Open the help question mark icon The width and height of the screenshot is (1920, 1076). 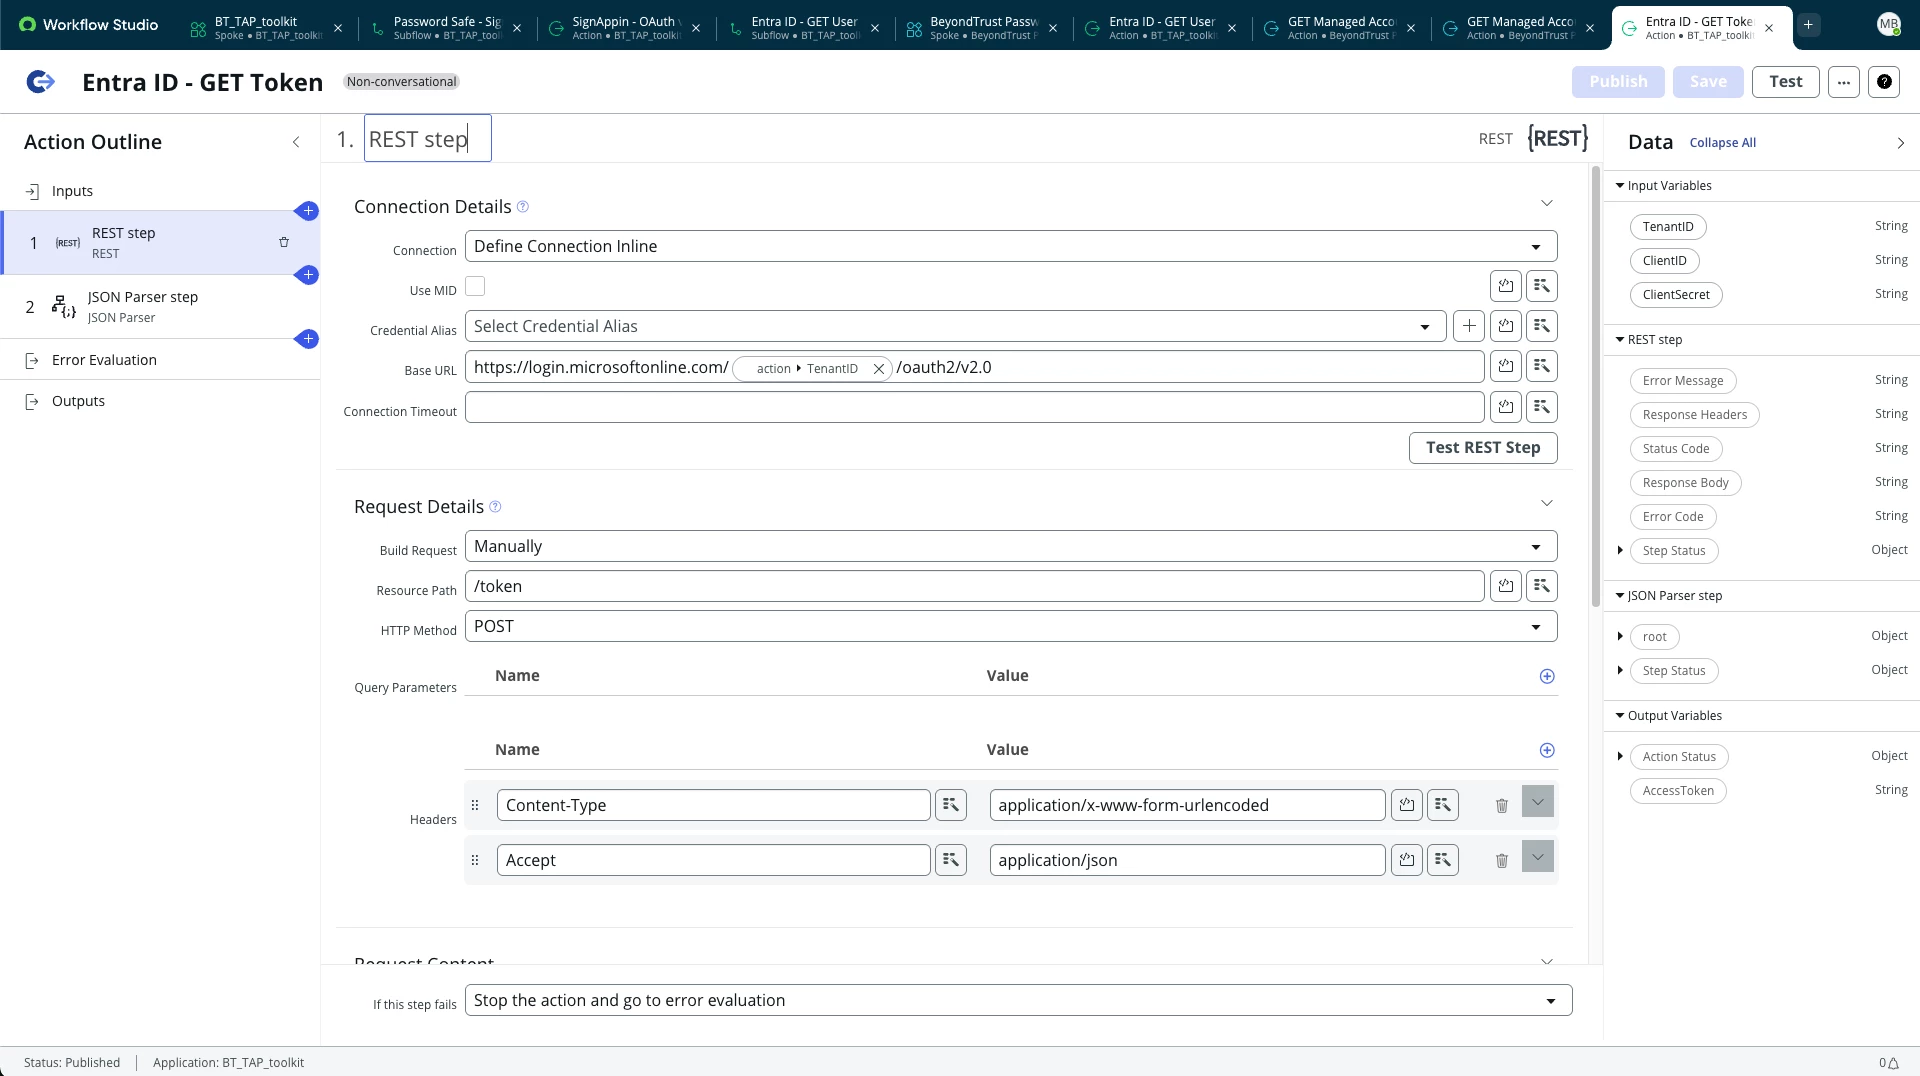click(1884, 82)
